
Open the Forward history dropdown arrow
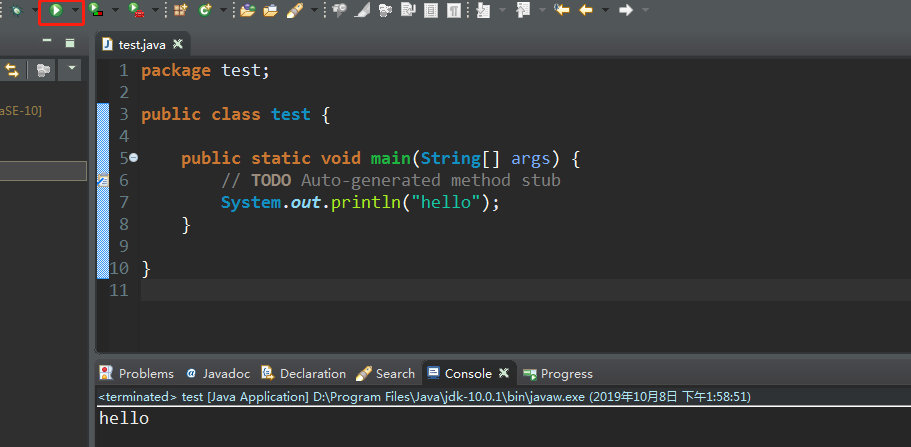[x=645, y=10]
